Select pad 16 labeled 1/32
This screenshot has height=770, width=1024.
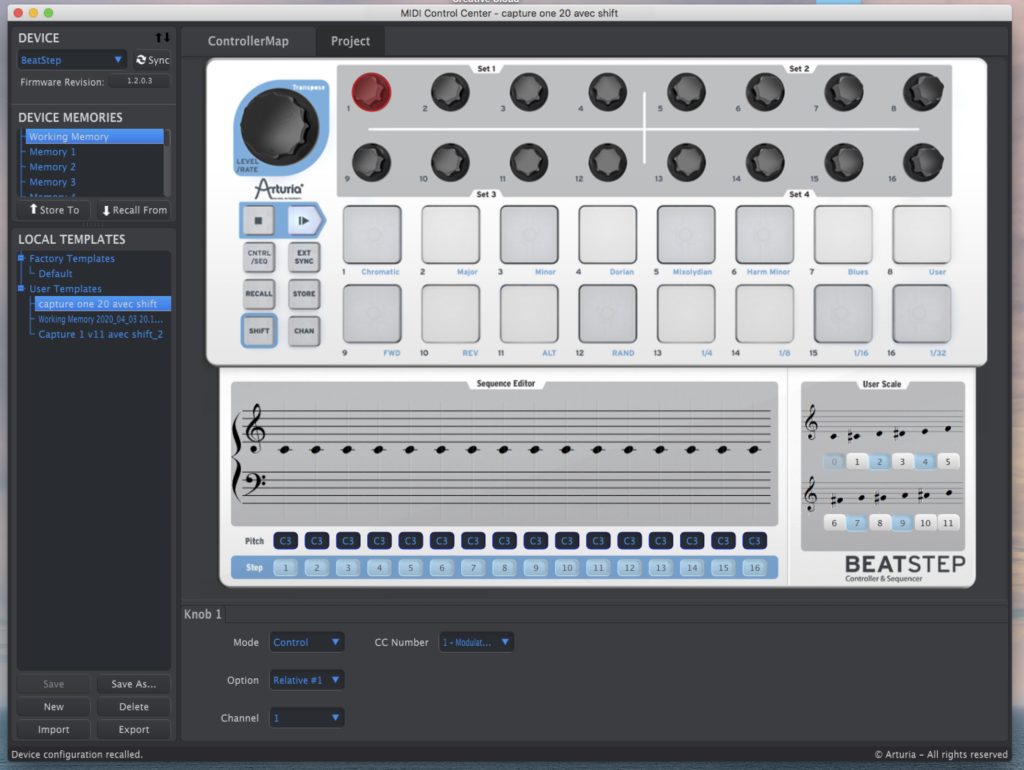[x=921, y=314]
